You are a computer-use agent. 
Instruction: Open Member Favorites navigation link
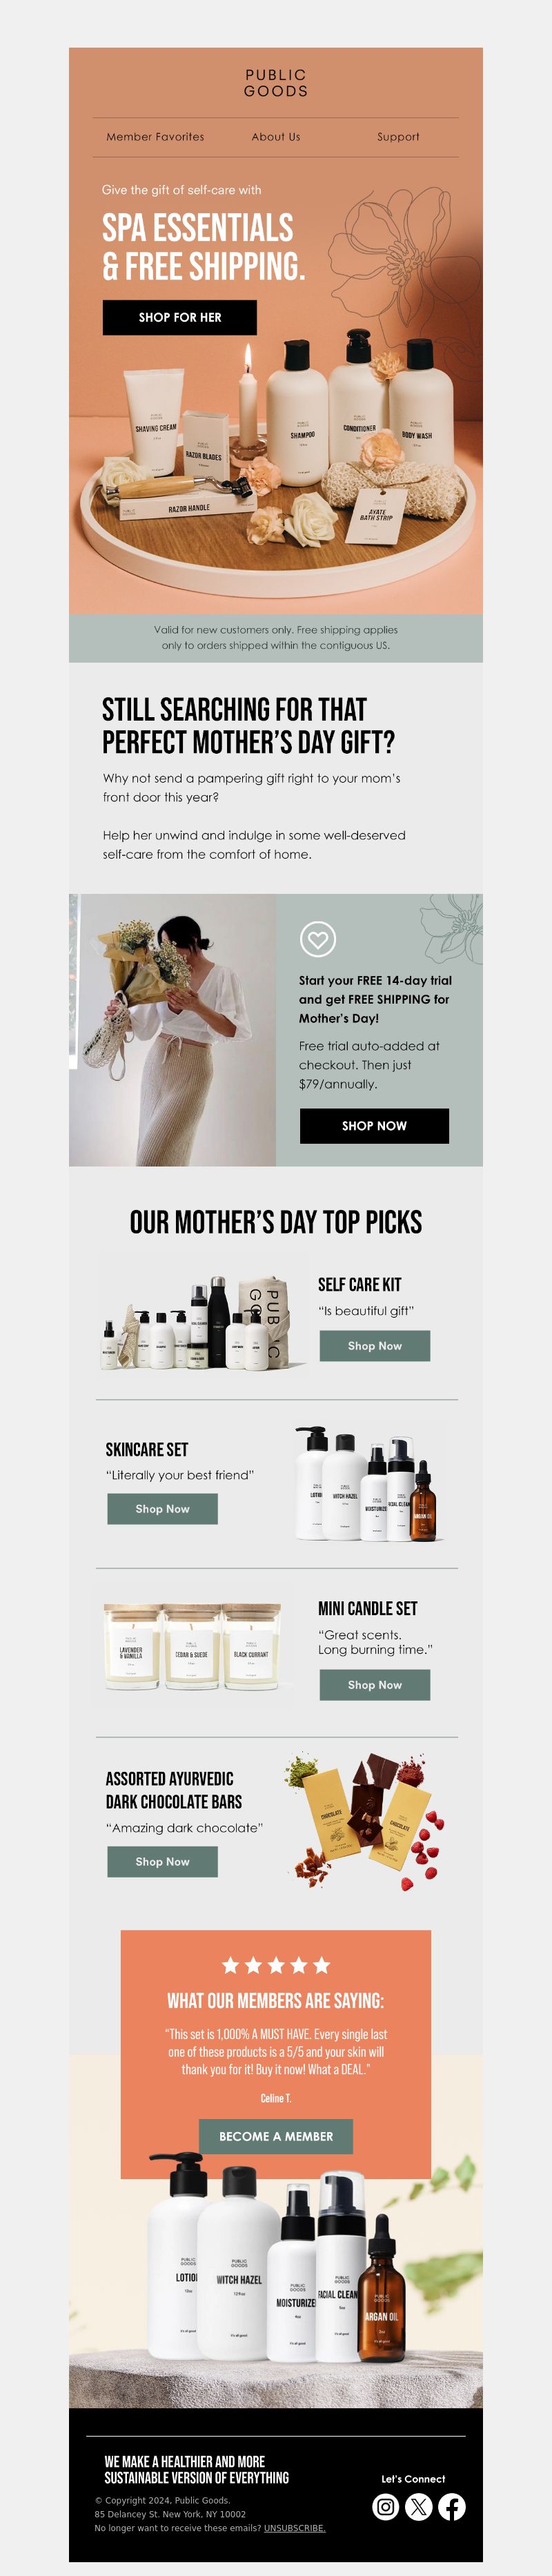pyautogui.click(x=155, y=137)
